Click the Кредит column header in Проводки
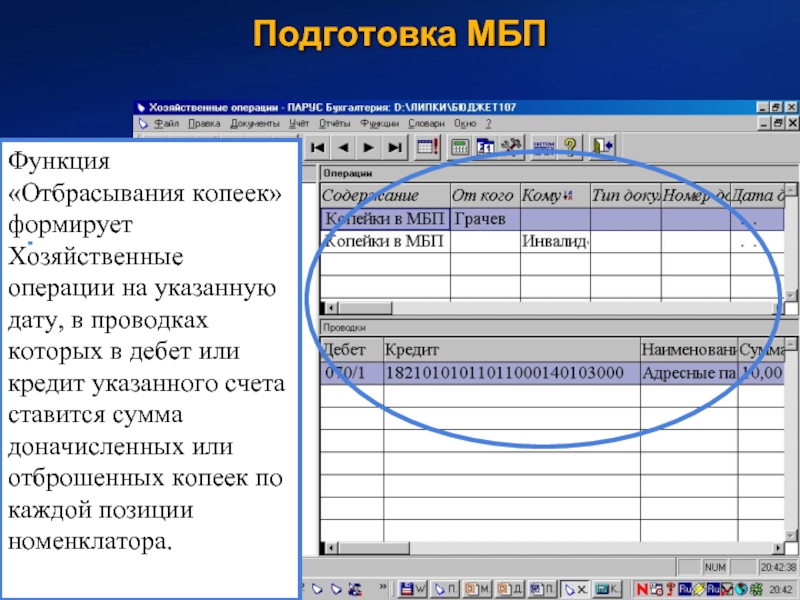 tap(510, 349)
